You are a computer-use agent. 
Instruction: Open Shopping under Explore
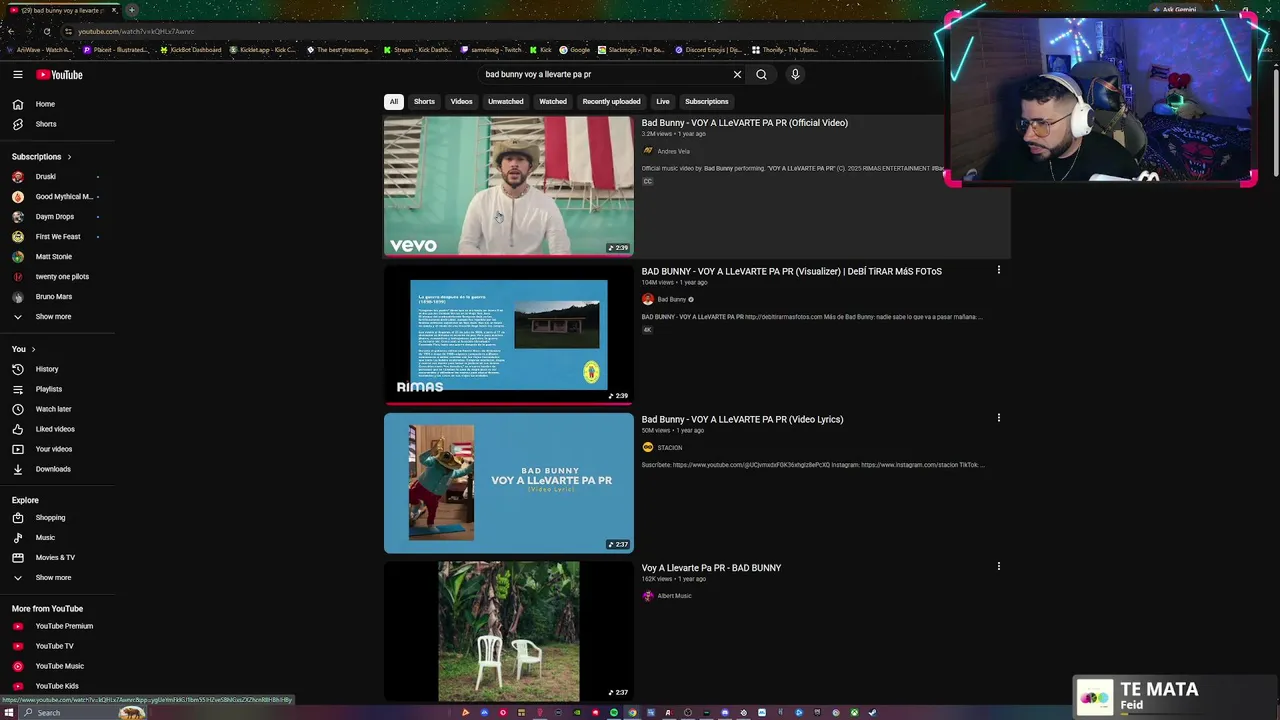tap(56, 518)
